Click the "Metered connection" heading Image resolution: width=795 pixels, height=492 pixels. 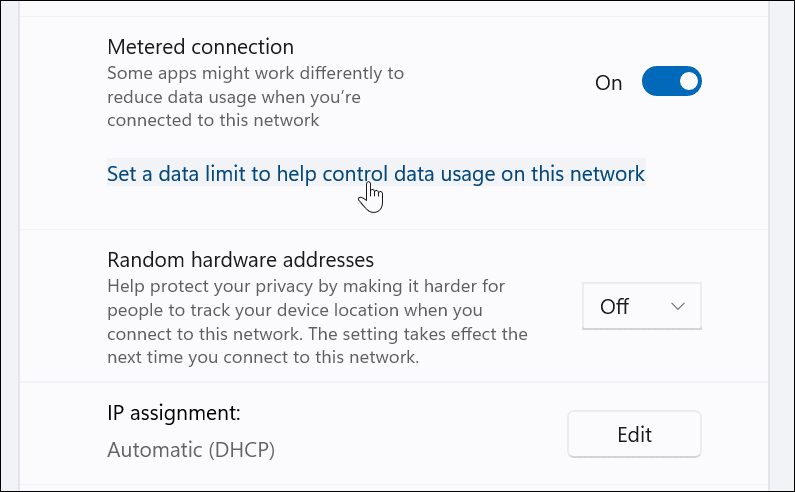pos(200,46)
